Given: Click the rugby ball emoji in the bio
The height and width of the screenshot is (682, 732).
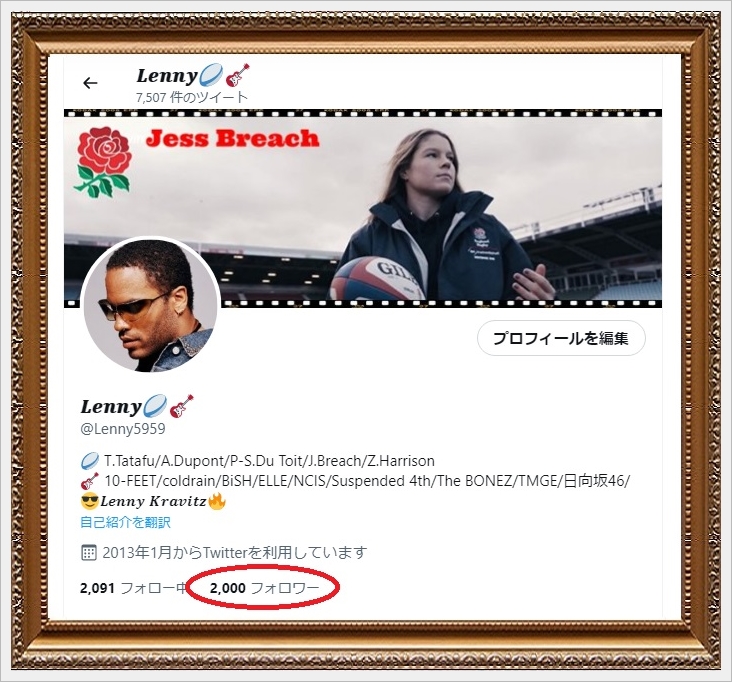Looking at the screenshot, I should pos(90,461).
